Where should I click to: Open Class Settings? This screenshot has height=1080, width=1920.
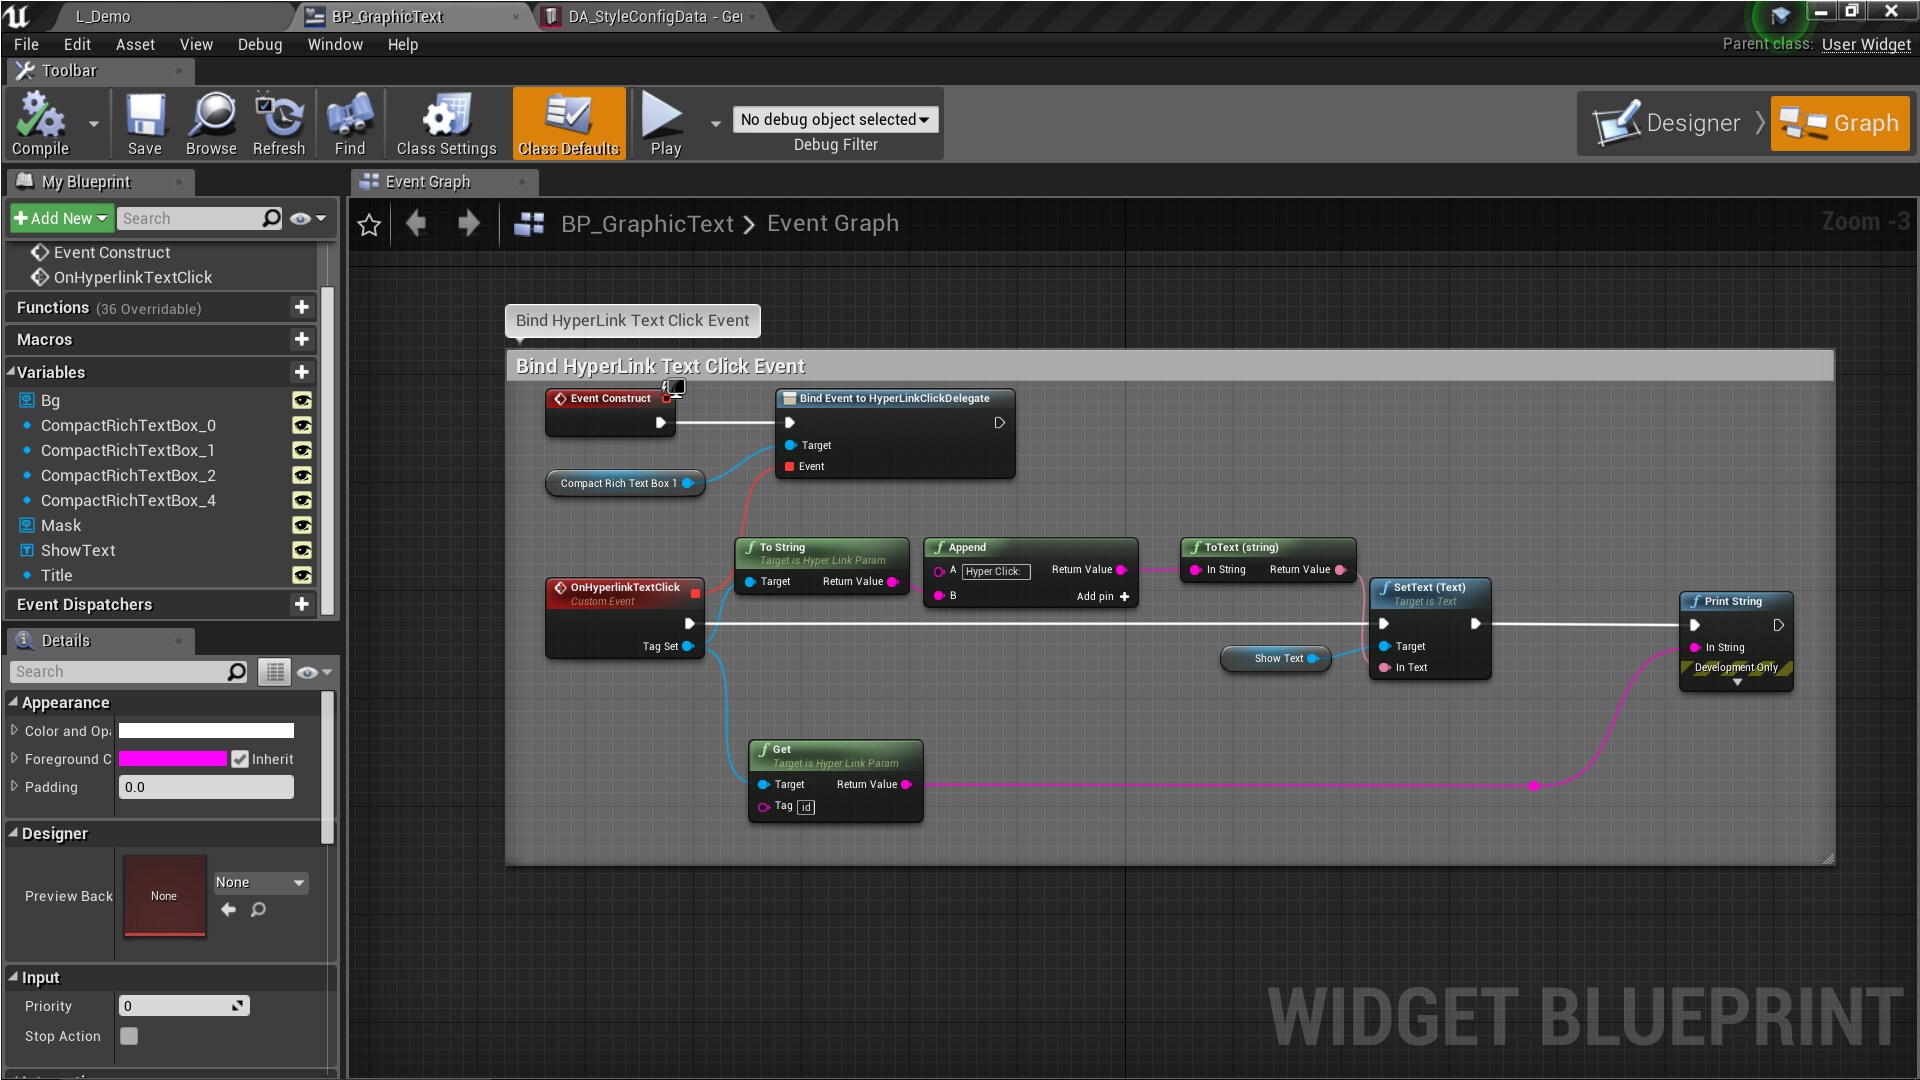click(445, 122)
